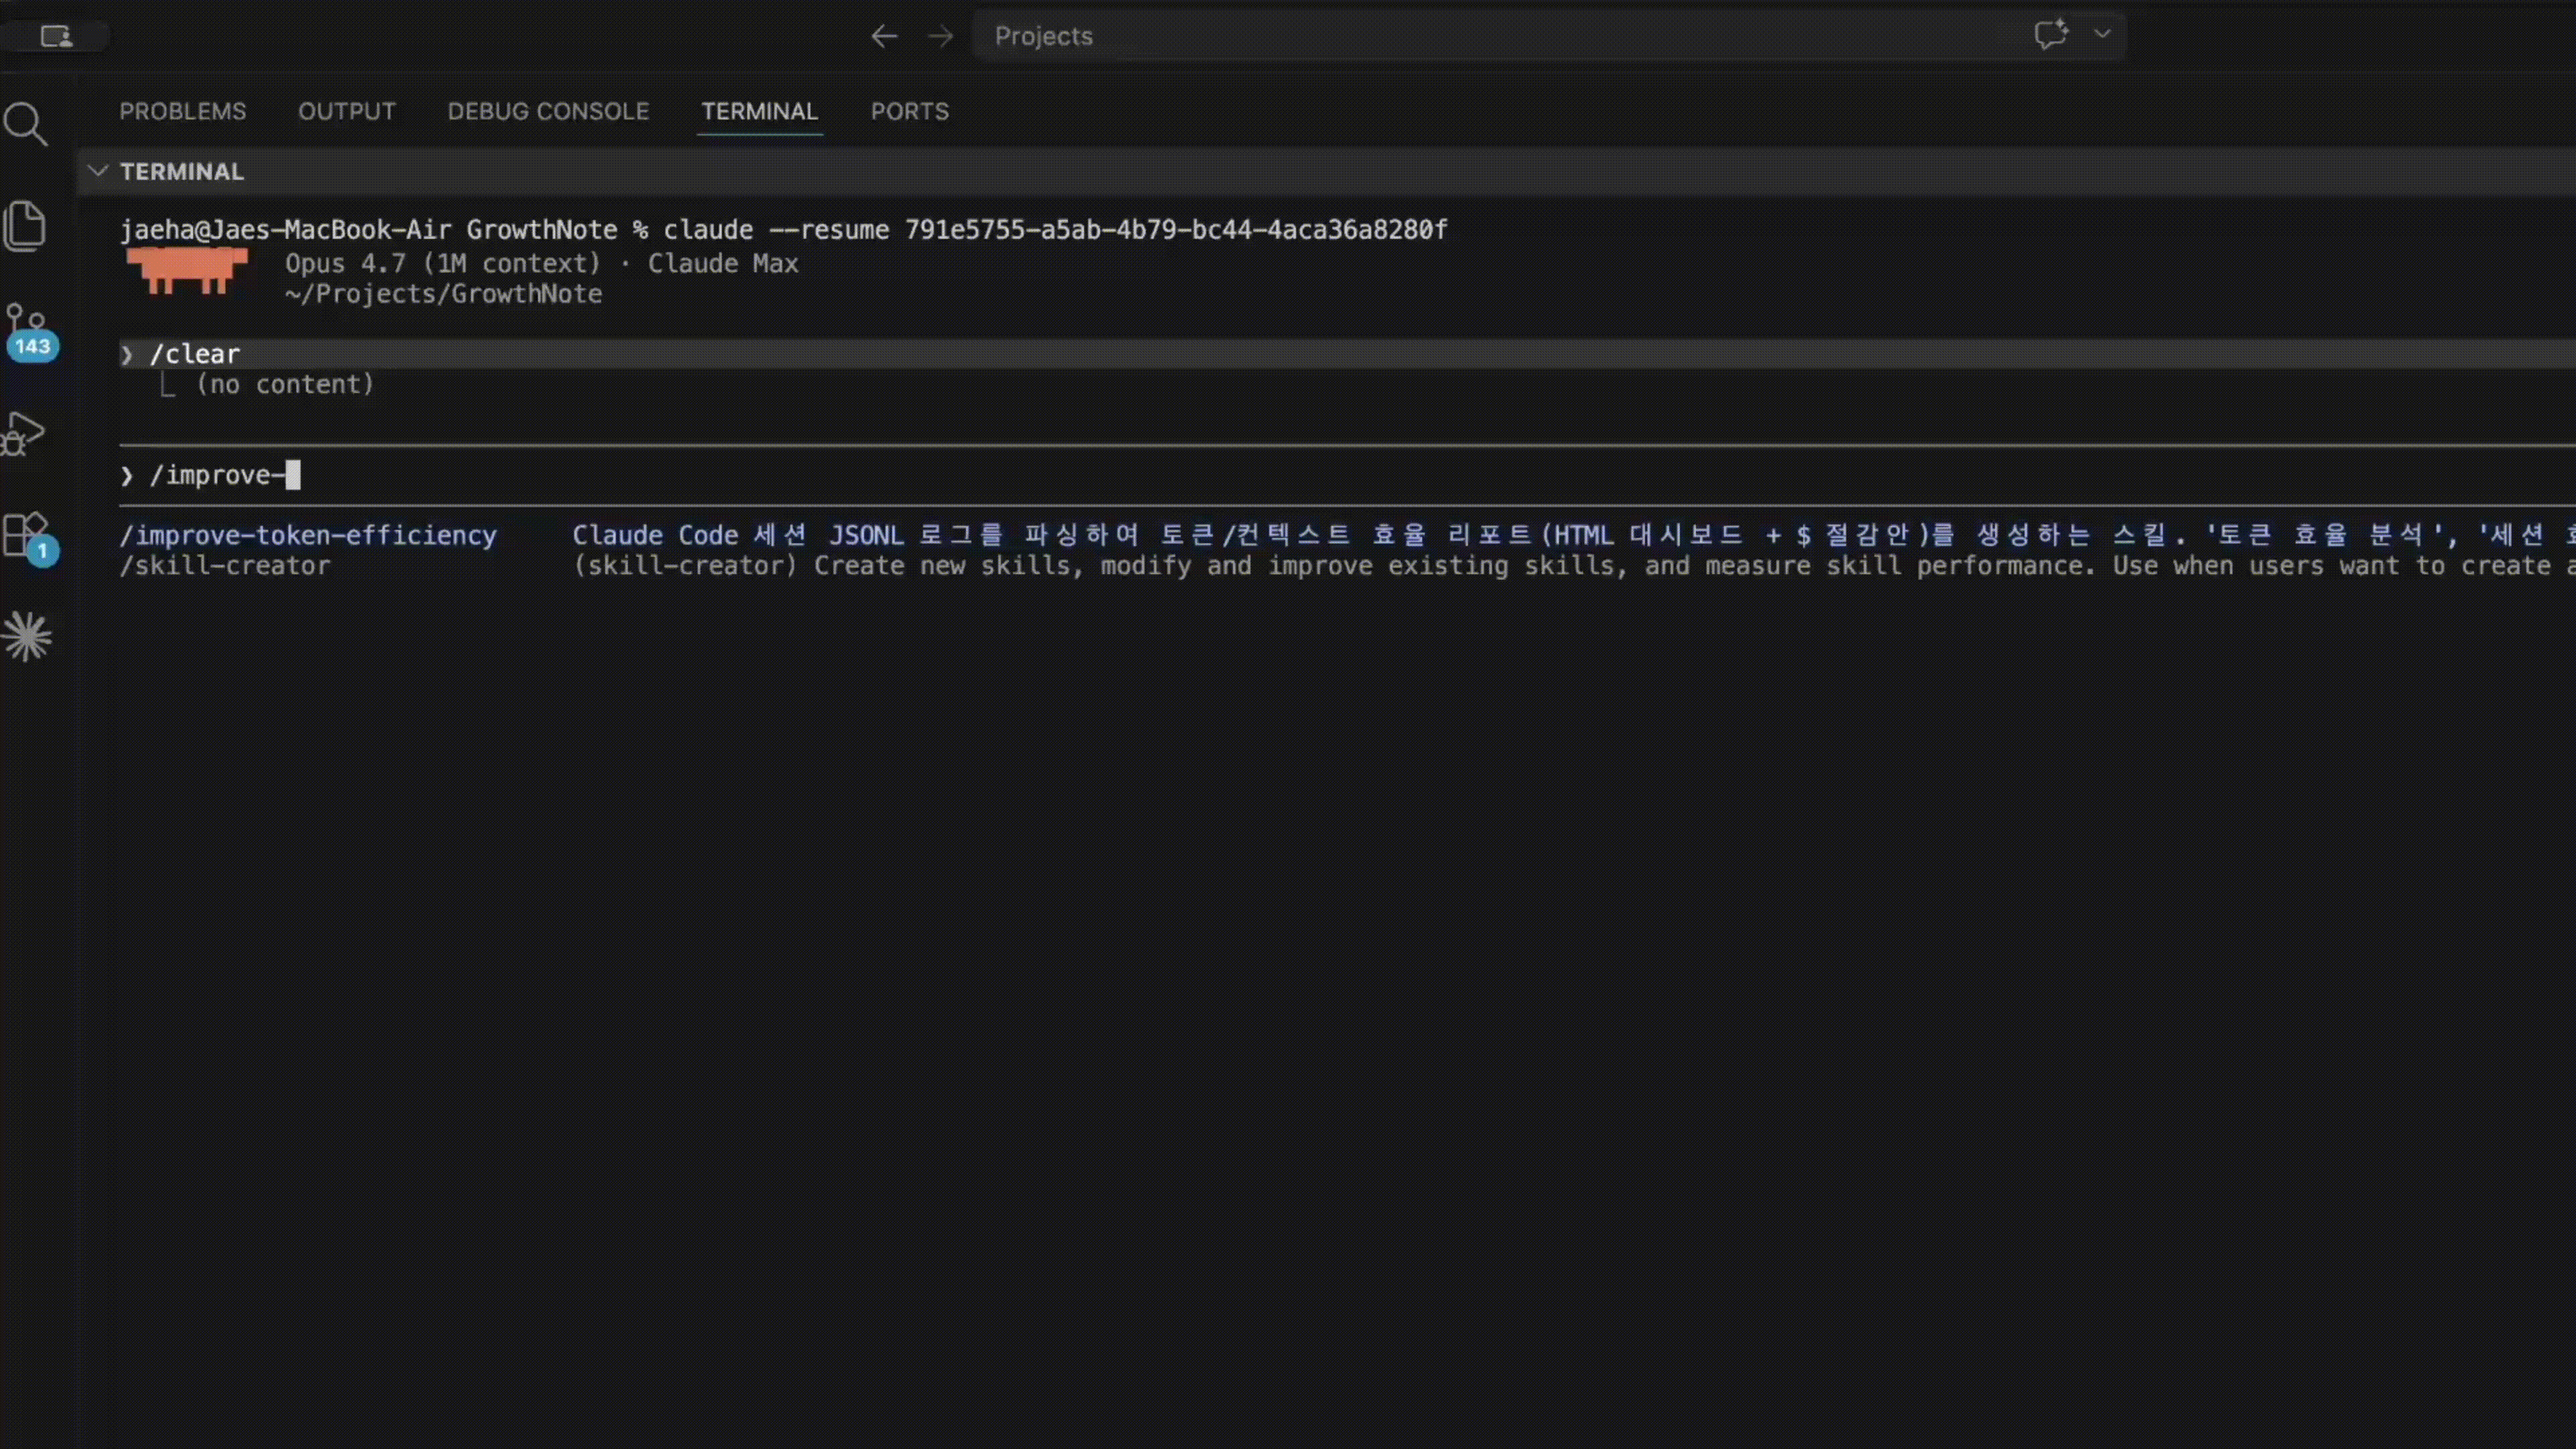
Task: Go forward with the right arrow
Action: [x=940, y=37]
